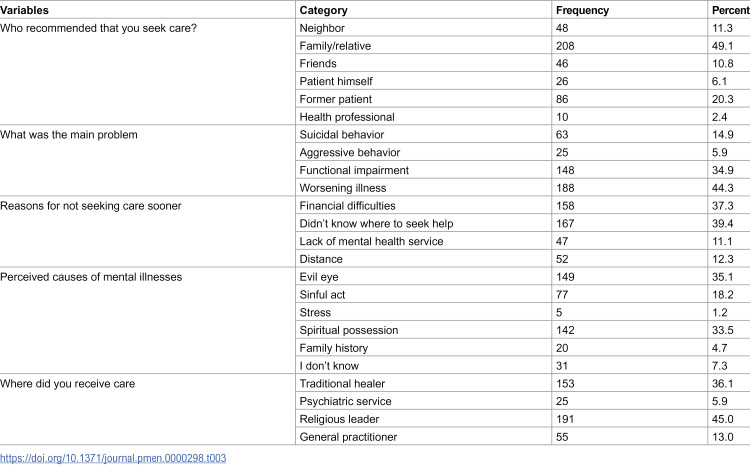
Task: Click 'Where did you receive care' variable
Action: click(67, 384)
